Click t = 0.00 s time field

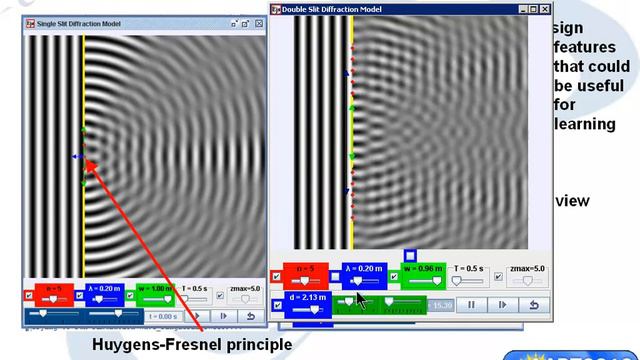(163, 316)
